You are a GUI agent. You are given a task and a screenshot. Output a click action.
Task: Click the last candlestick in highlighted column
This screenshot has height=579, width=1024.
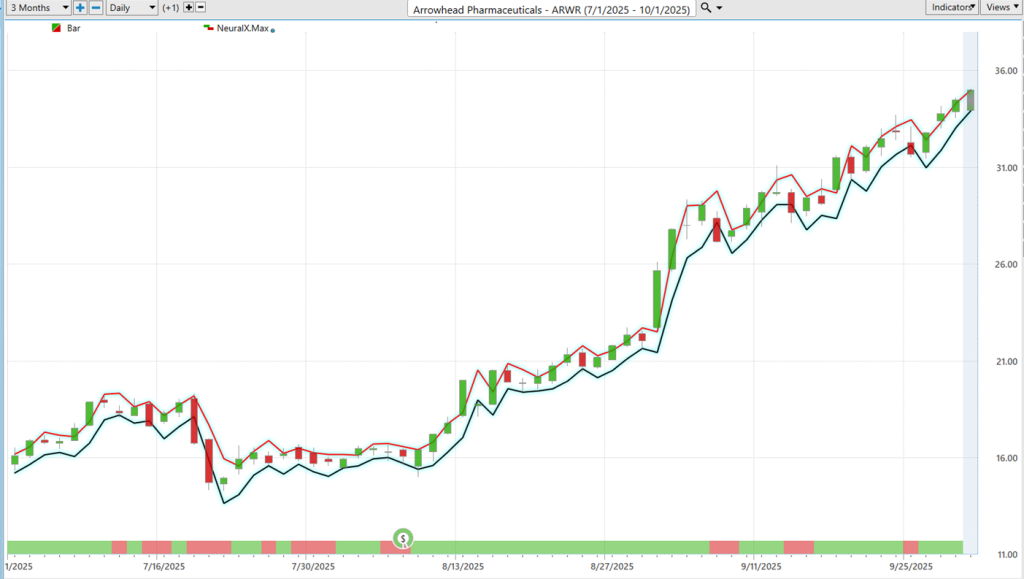point(970,99)
